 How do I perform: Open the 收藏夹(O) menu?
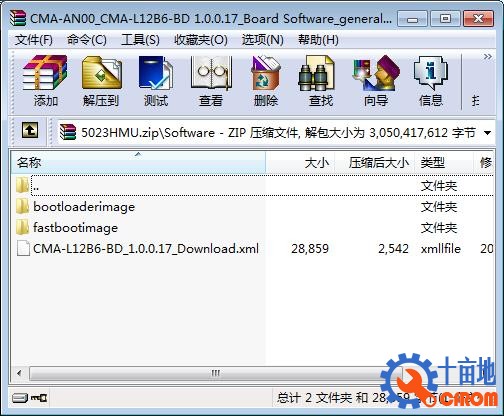[x=201, y=40]
